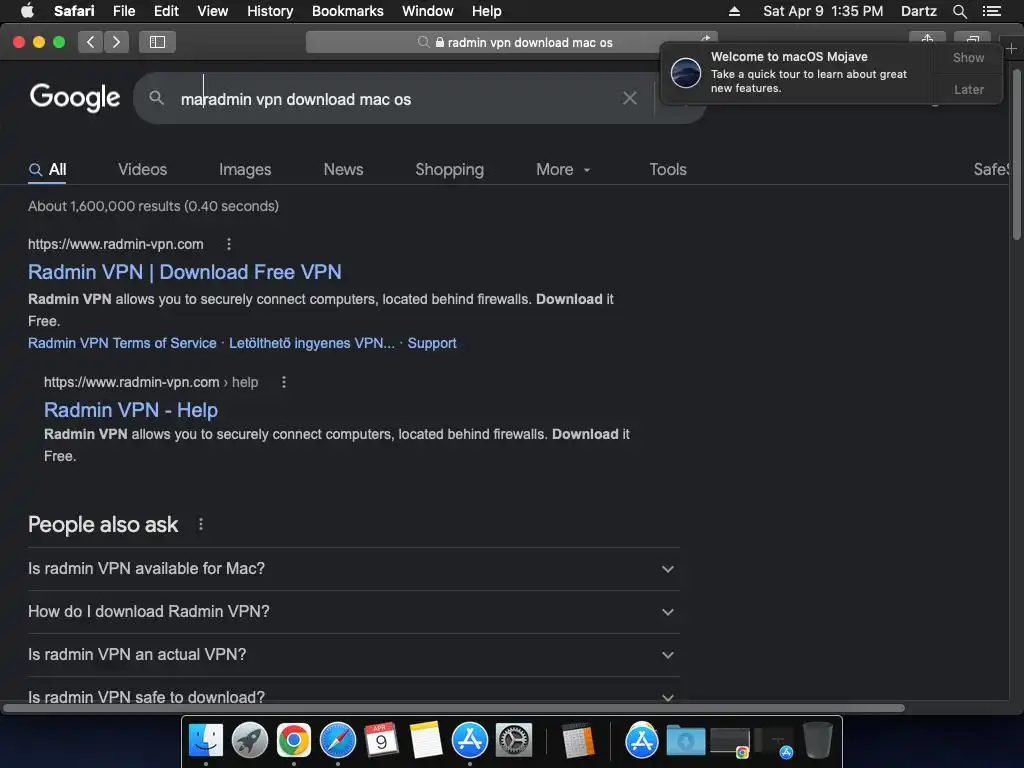Open the View menu

point(212,11)
